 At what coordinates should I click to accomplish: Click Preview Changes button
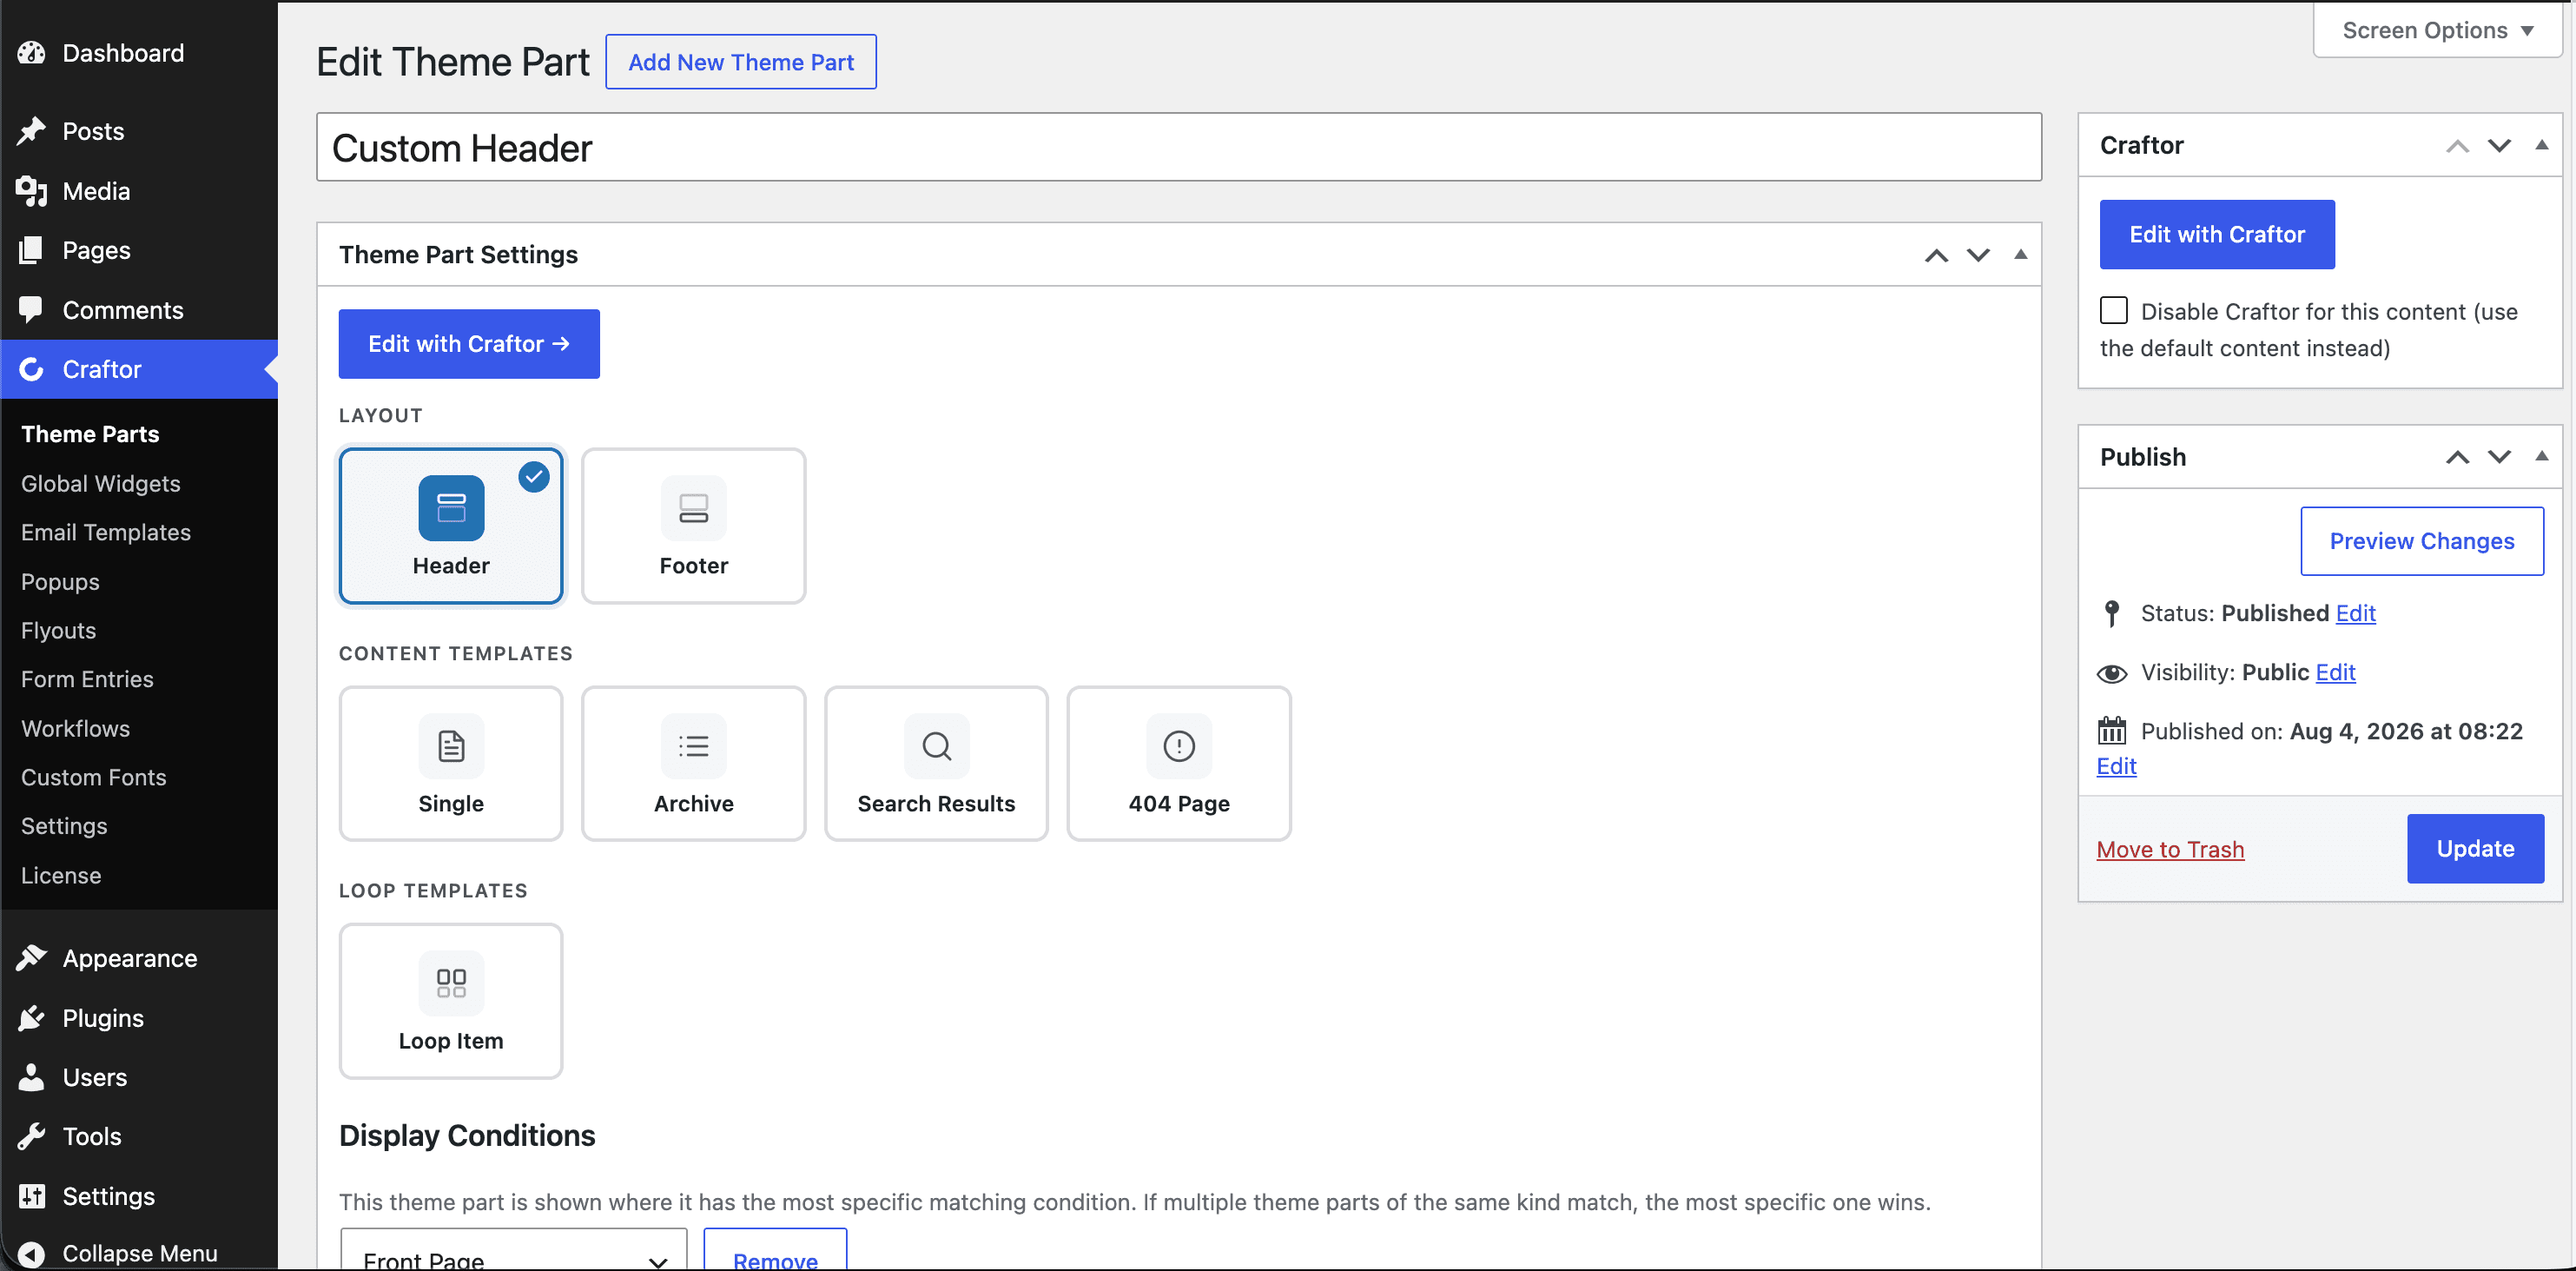(2422, 541)
